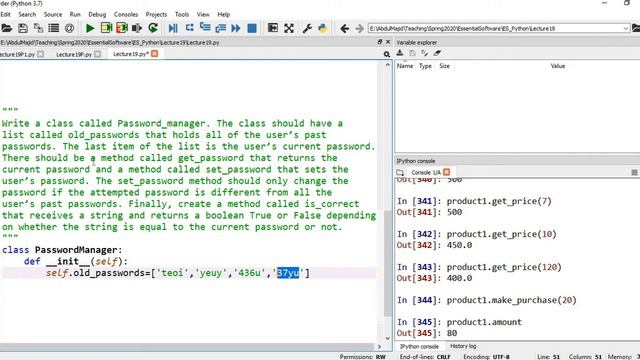640x360 pixels.
Task: Open the Help menu
Action: coord(224,14)
